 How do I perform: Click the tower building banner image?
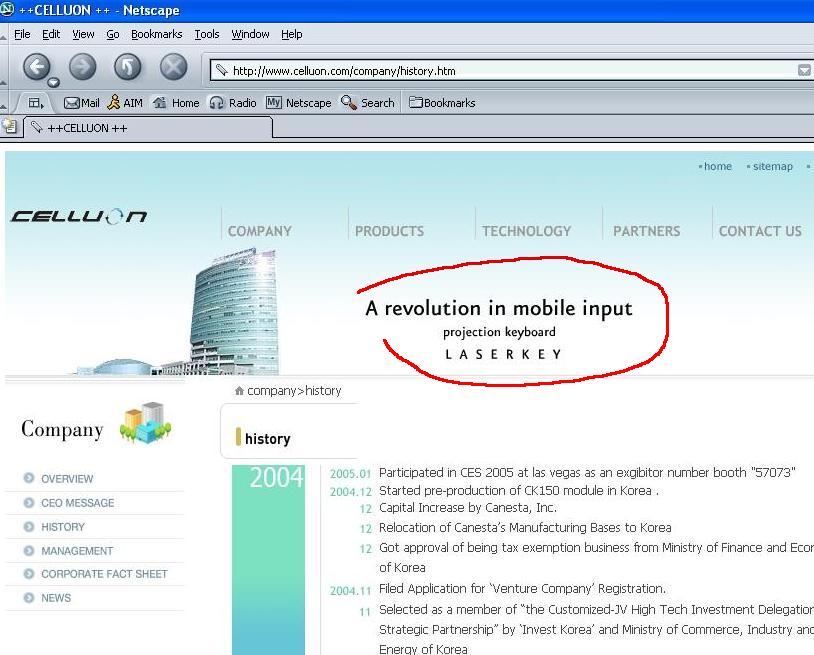point(235,311)
